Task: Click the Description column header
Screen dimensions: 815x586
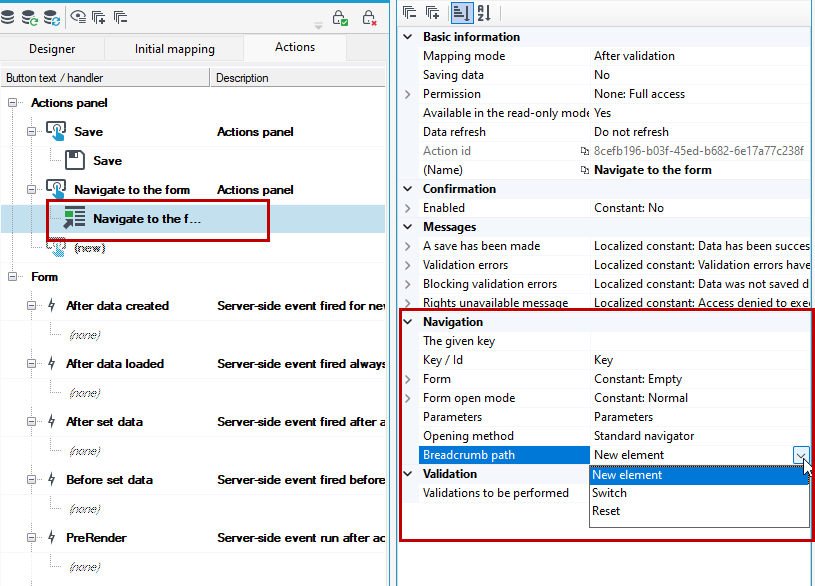Action: click(298, 78)
